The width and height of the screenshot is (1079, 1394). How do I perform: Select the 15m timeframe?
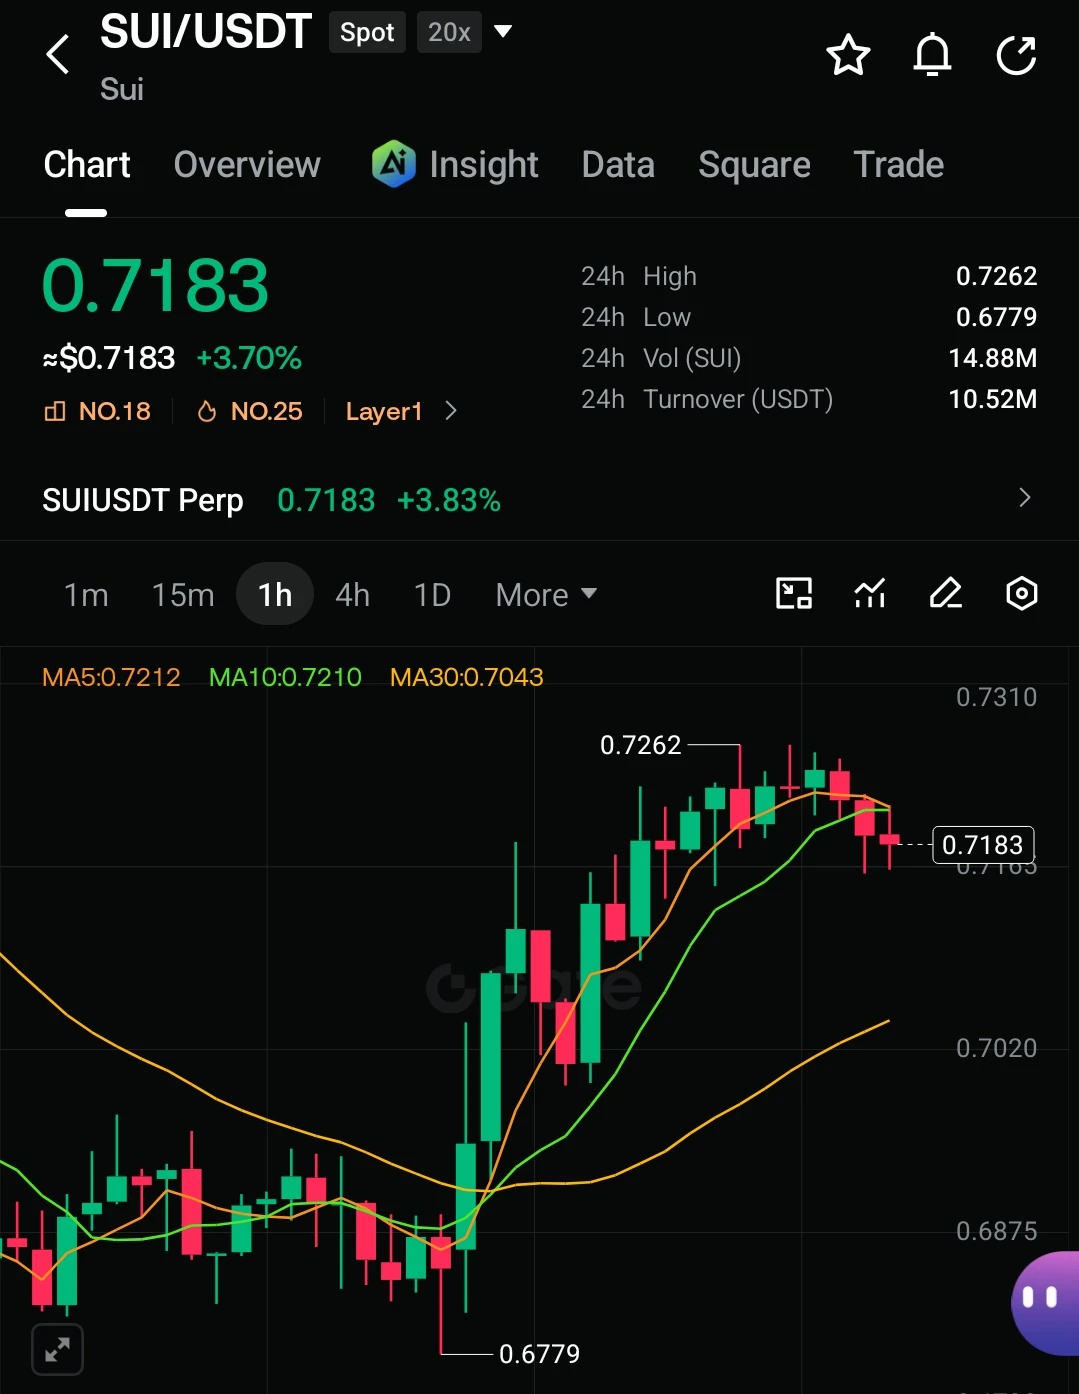(x=183, y=595)
